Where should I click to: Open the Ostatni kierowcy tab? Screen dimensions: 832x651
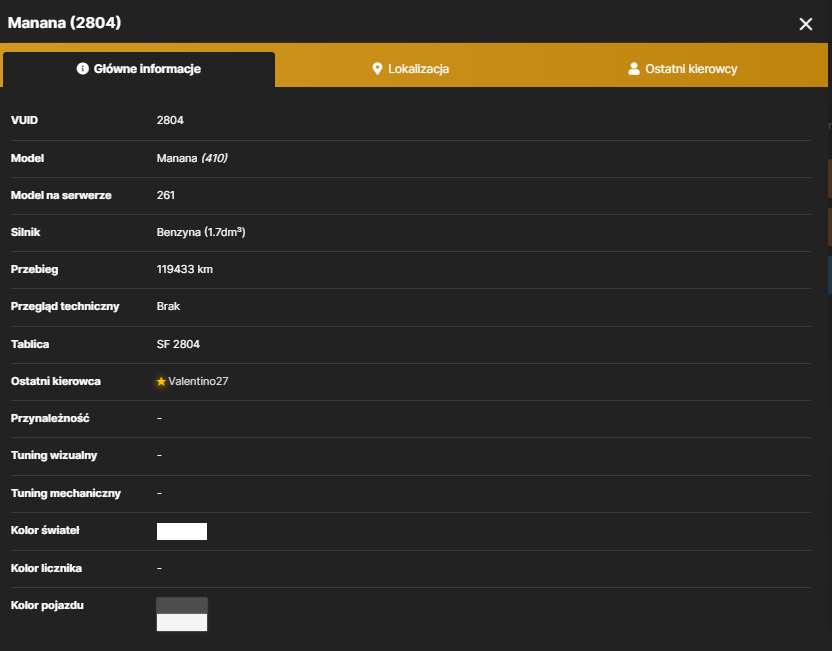683,69
